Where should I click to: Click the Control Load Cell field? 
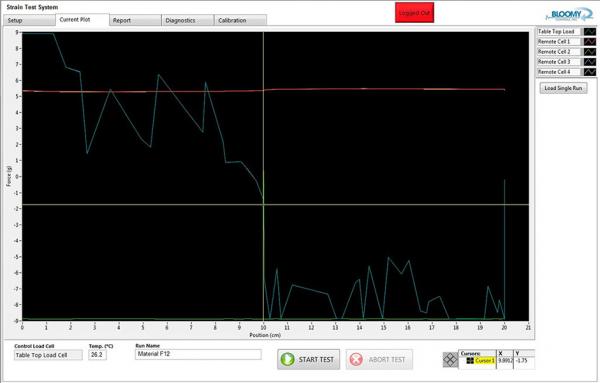48,355
